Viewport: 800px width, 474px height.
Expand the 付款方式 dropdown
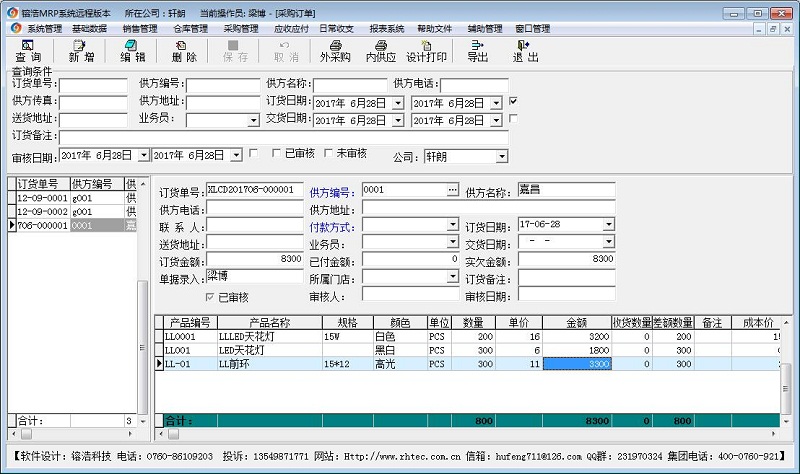point(453,224)
